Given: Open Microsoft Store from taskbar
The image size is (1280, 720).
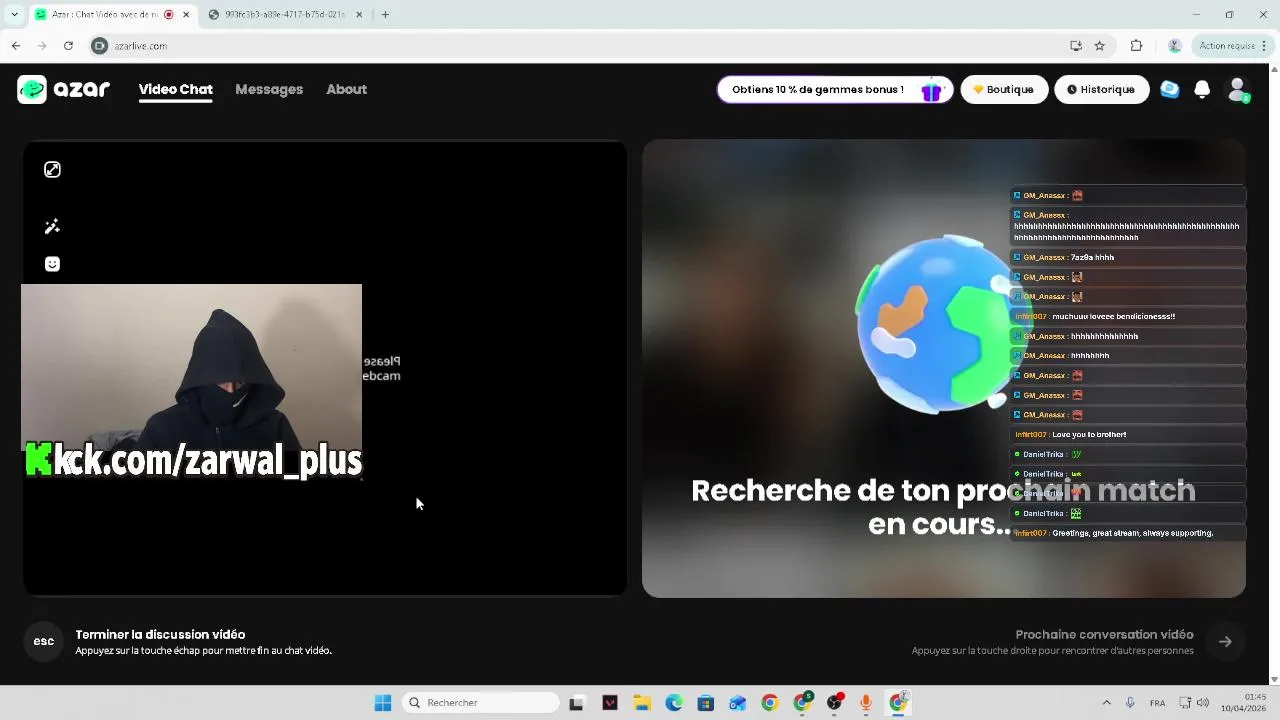Looking at the screenshot, I should [x=706, y=703].
